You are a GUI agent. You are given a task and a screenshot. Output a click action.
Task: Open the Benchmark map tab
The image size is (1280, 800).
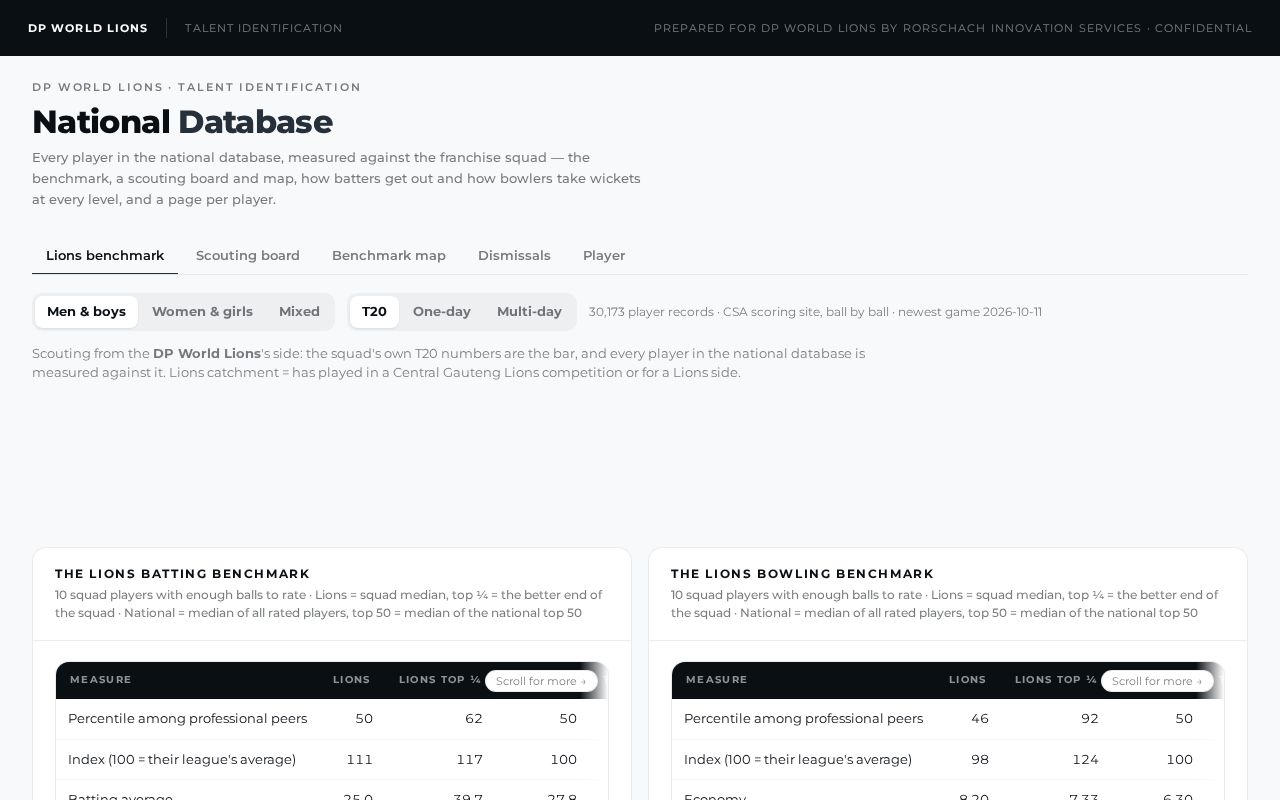(x=389, y=255)
